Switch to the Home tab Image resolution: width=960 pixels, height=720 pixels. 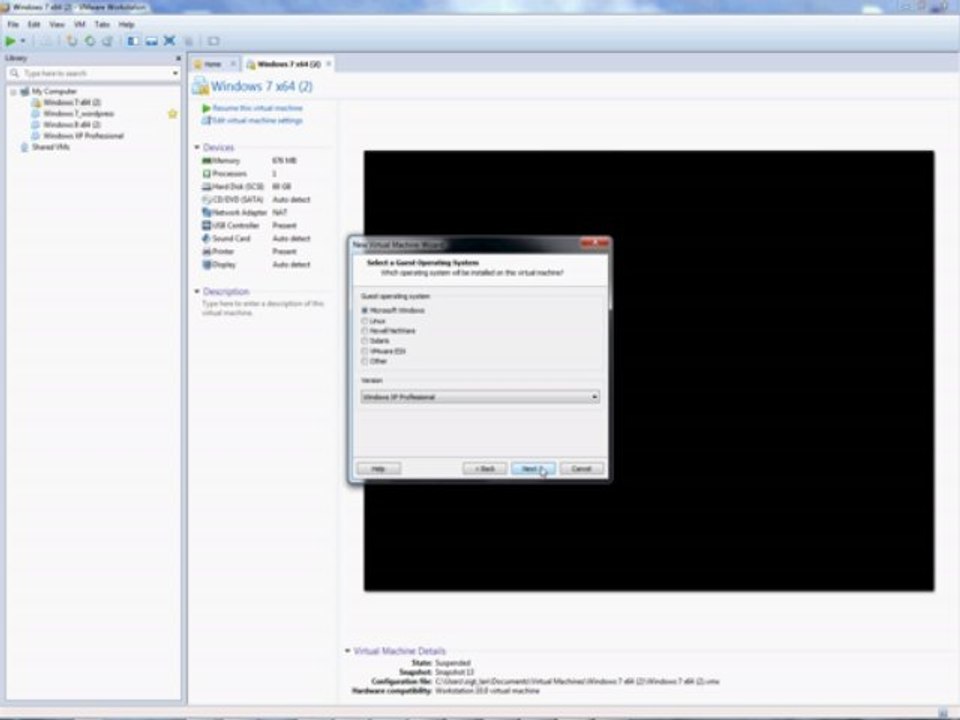click(212, 64)
